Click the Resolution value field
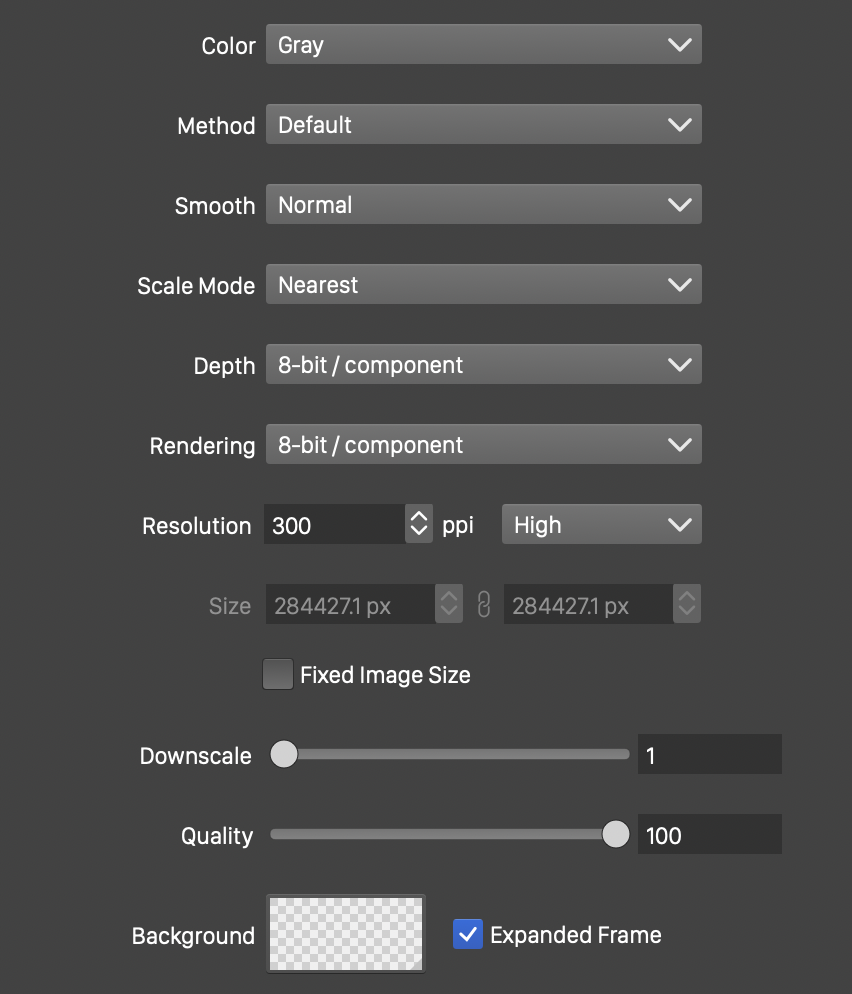This screenshot has width=852, height=994. click(335, 525)
